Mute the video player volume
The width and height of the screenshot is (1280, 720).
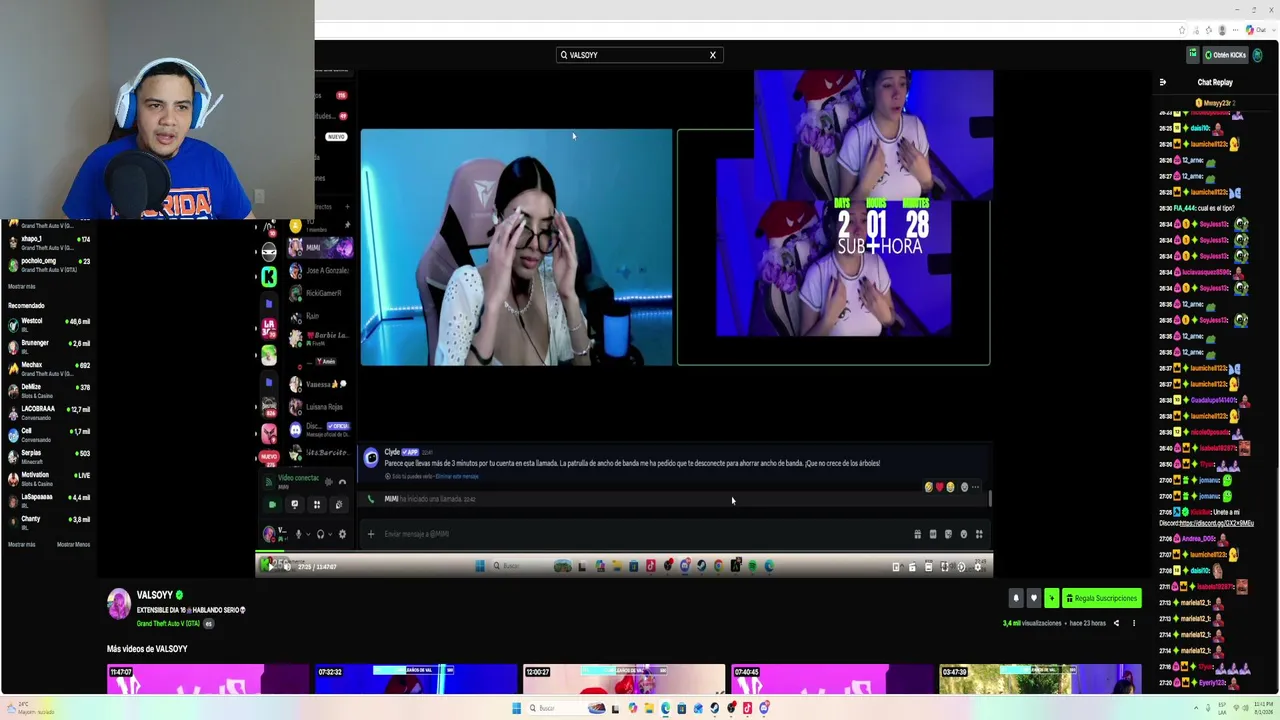point(287,567)
